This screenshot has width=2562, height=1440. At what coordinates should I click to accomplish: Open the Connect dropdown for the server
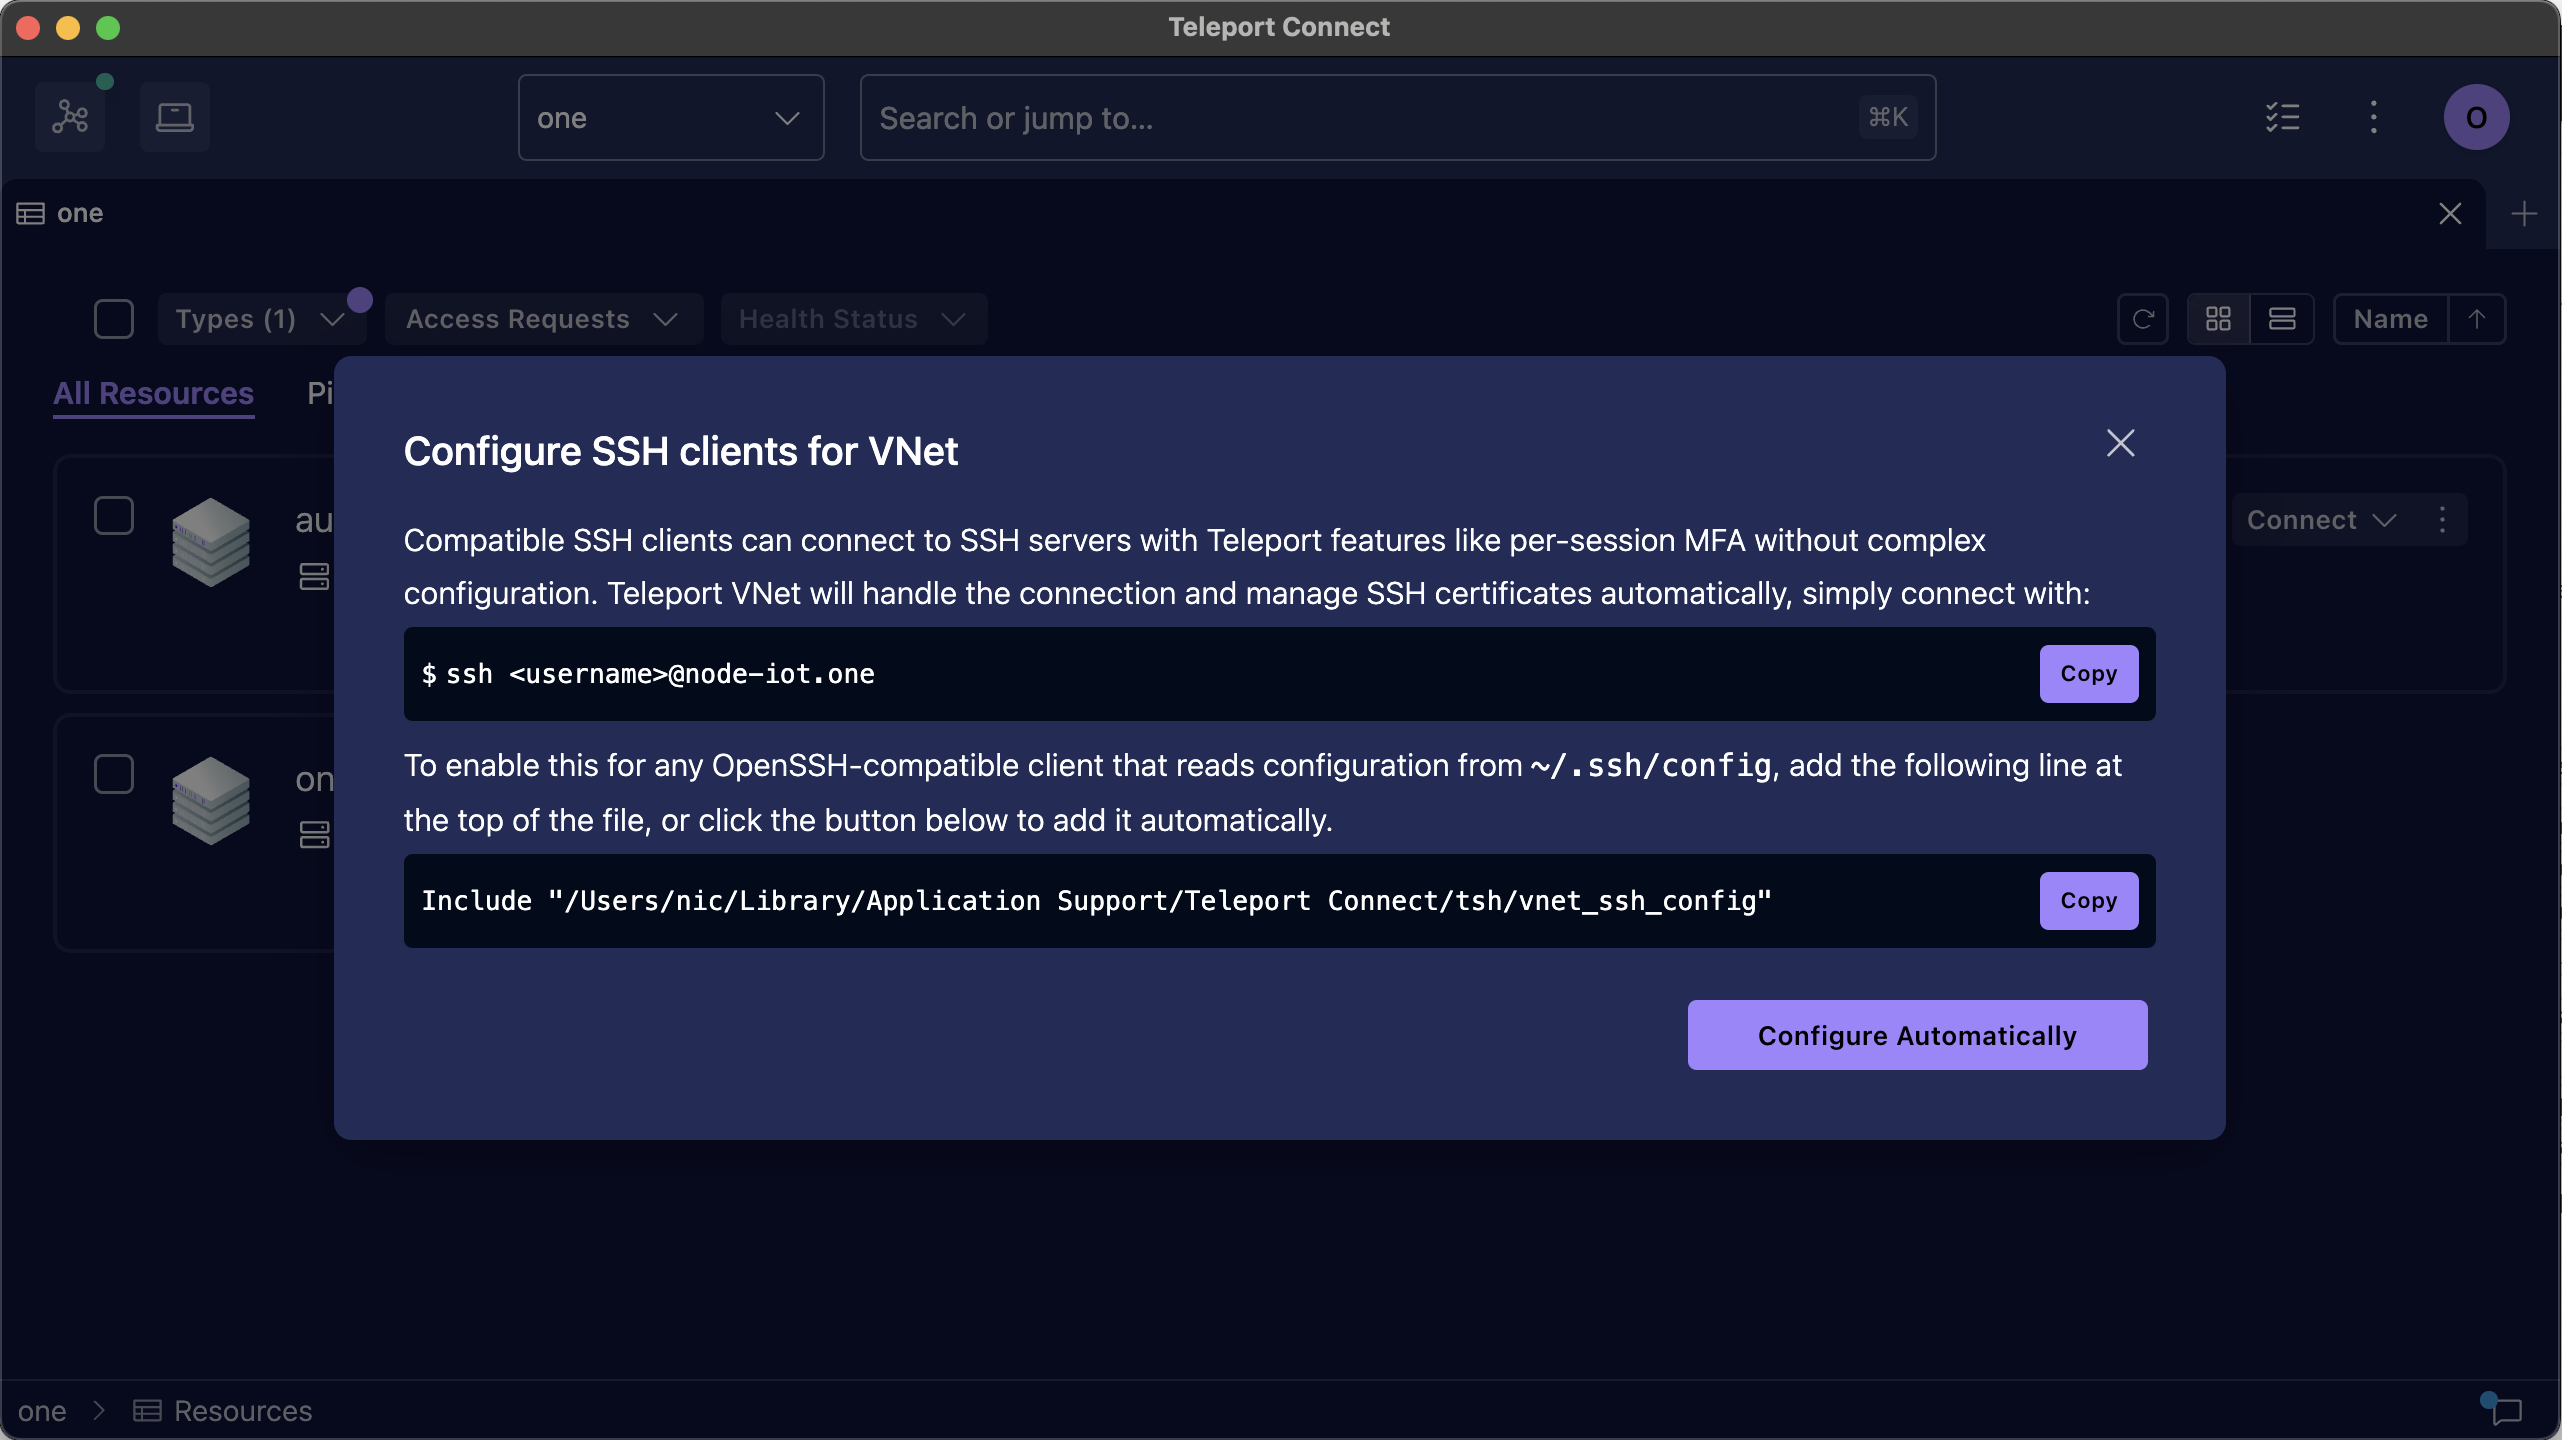click(x=2322, y=519)
